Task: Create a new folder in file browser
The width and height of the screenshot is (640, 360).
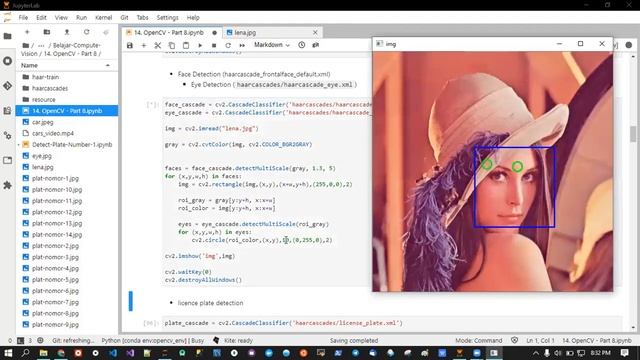Action: (47, 32)
